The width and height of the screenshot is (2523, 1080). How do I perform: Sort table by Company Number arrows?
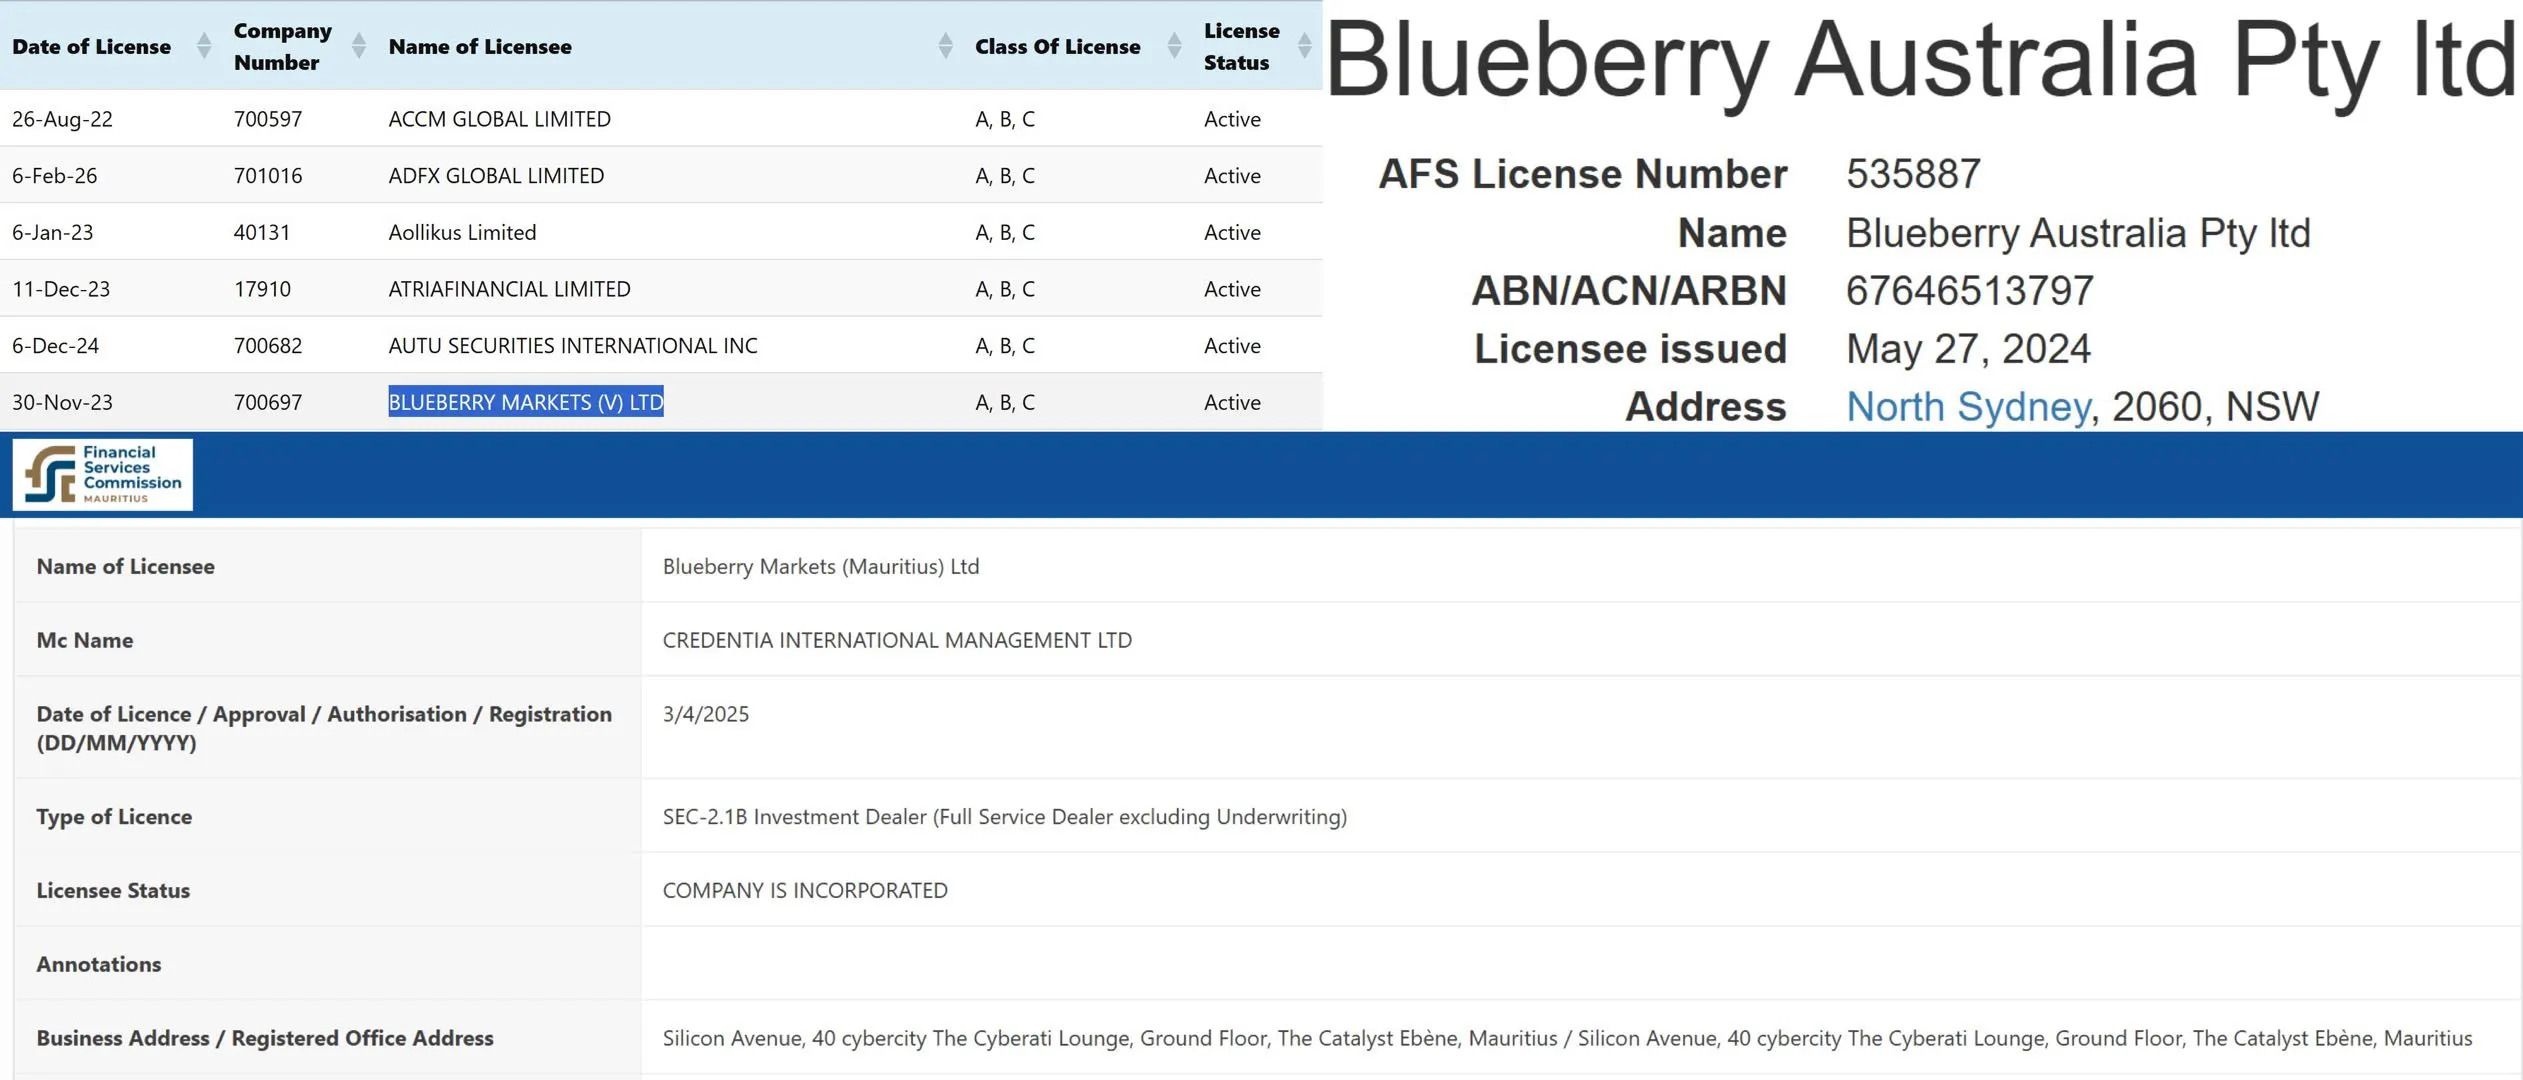coord(359,46)
